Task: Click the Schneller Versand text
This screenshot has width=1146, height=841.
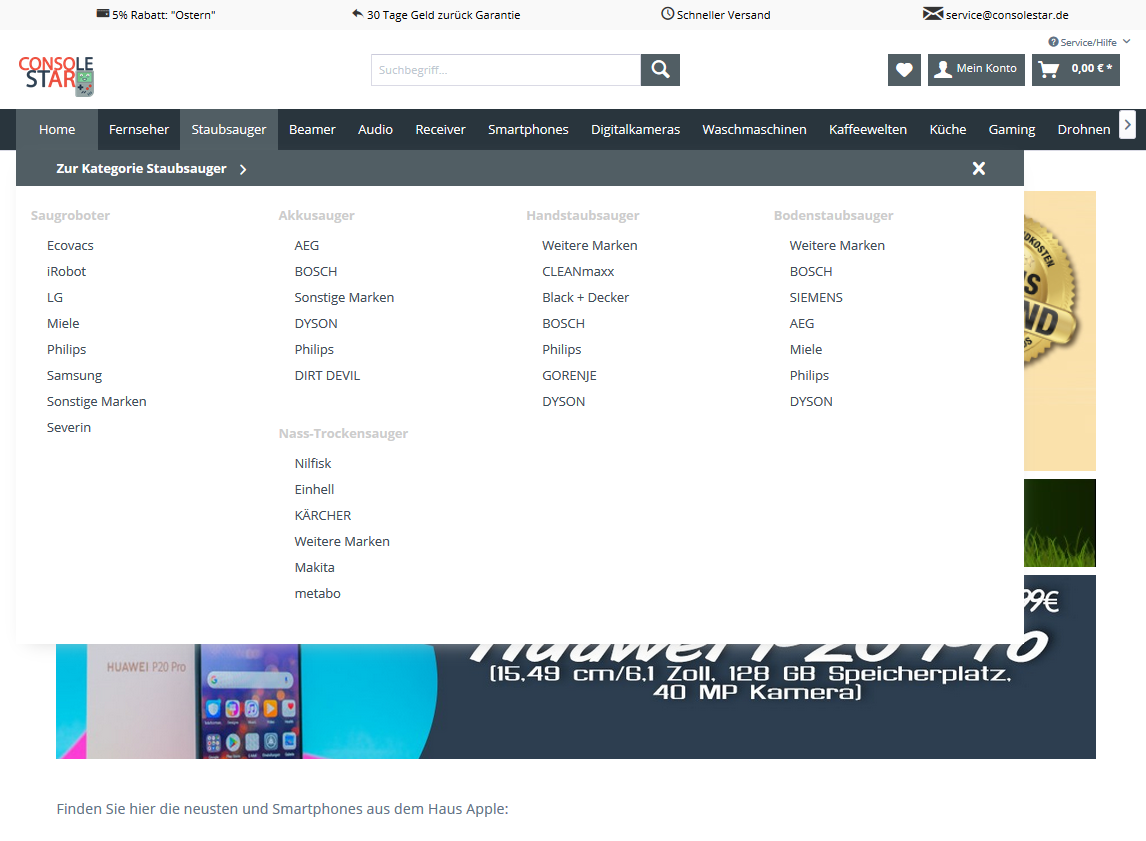Action: tap(724, 15)
